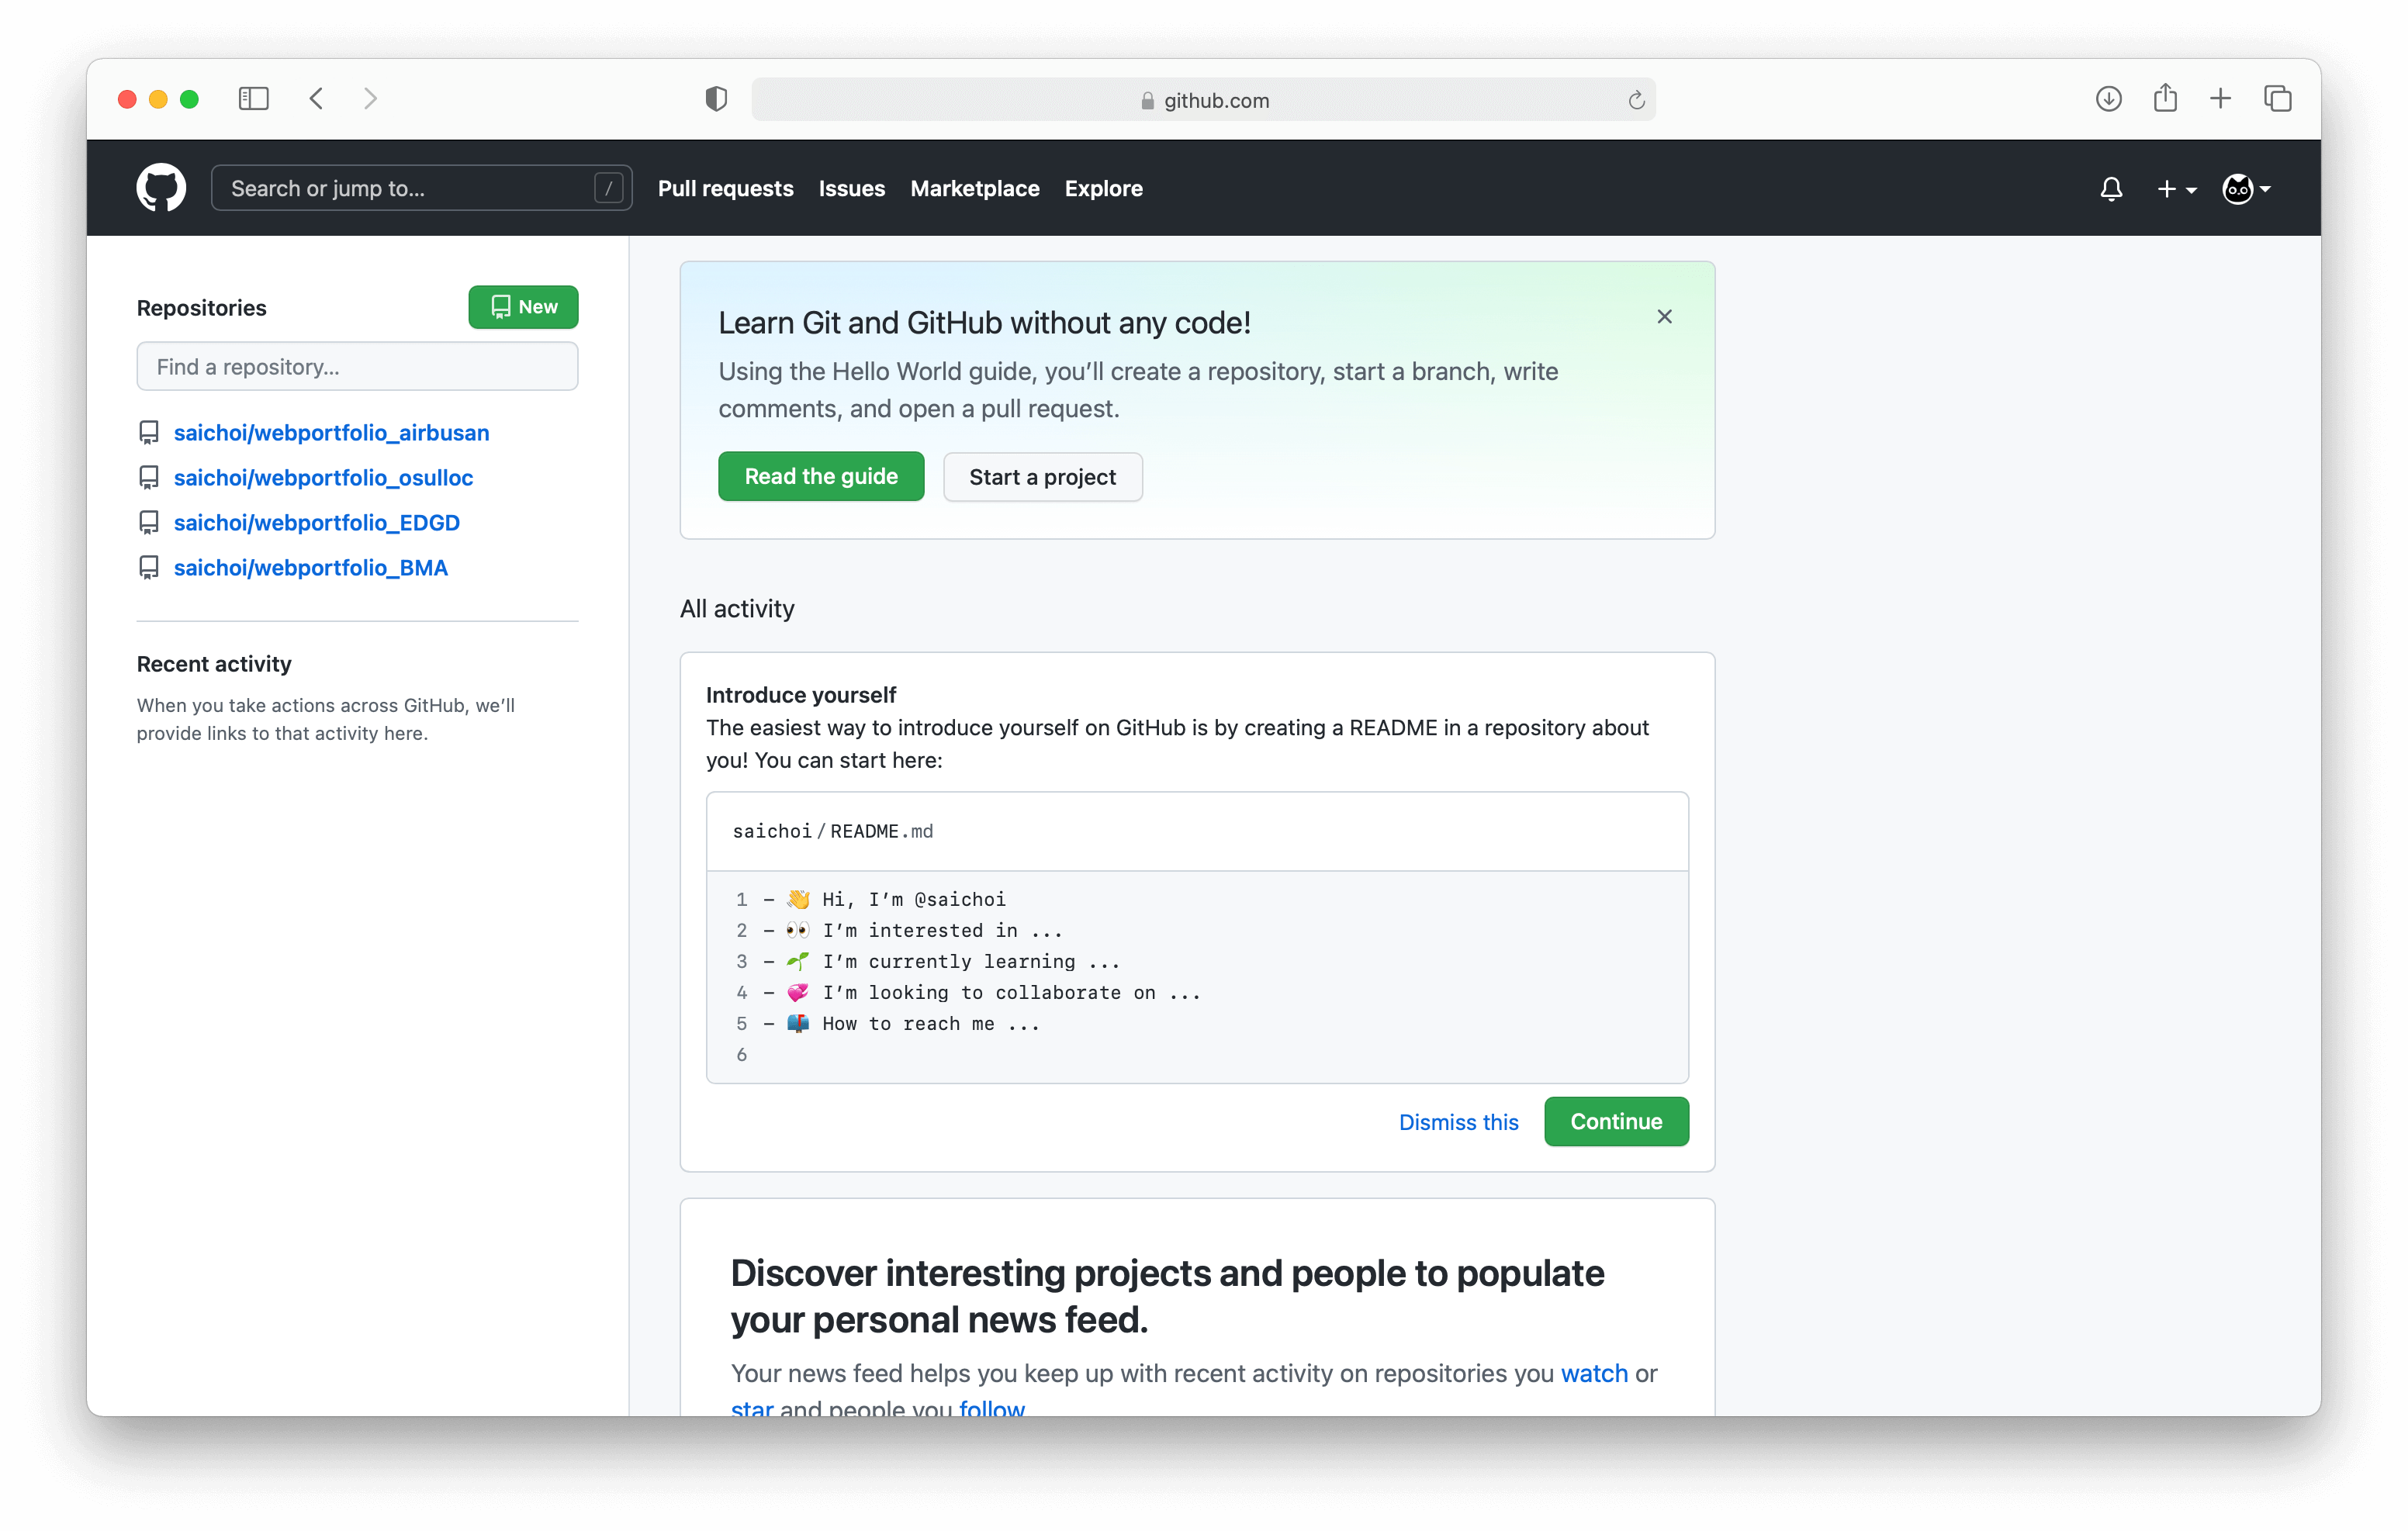Open Issues page
Viewport: 2408px width, 1531px height.
pyautogui.click(x=851, y=188)
